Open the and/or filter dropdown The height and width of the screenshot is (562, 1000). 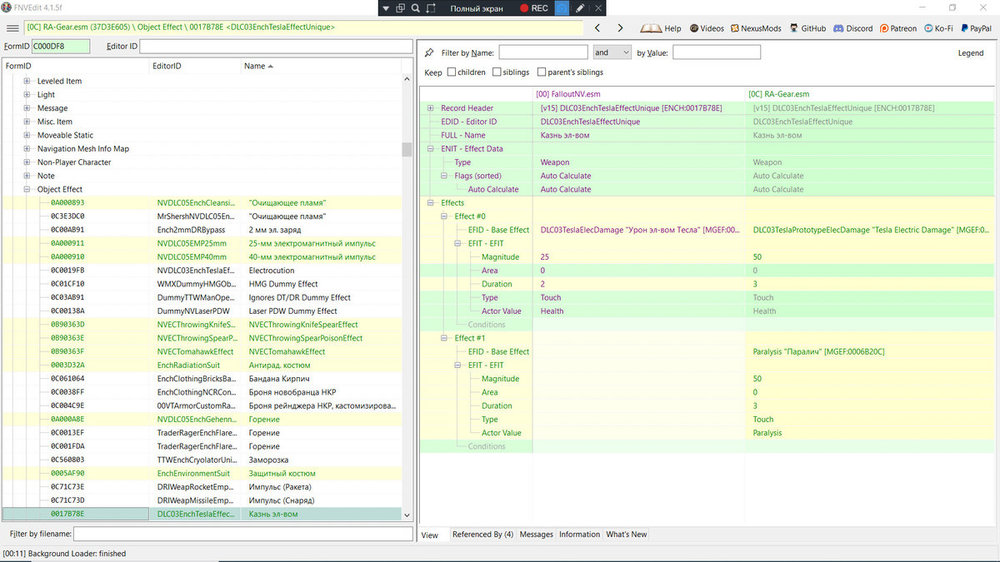[x=612, y=52]
